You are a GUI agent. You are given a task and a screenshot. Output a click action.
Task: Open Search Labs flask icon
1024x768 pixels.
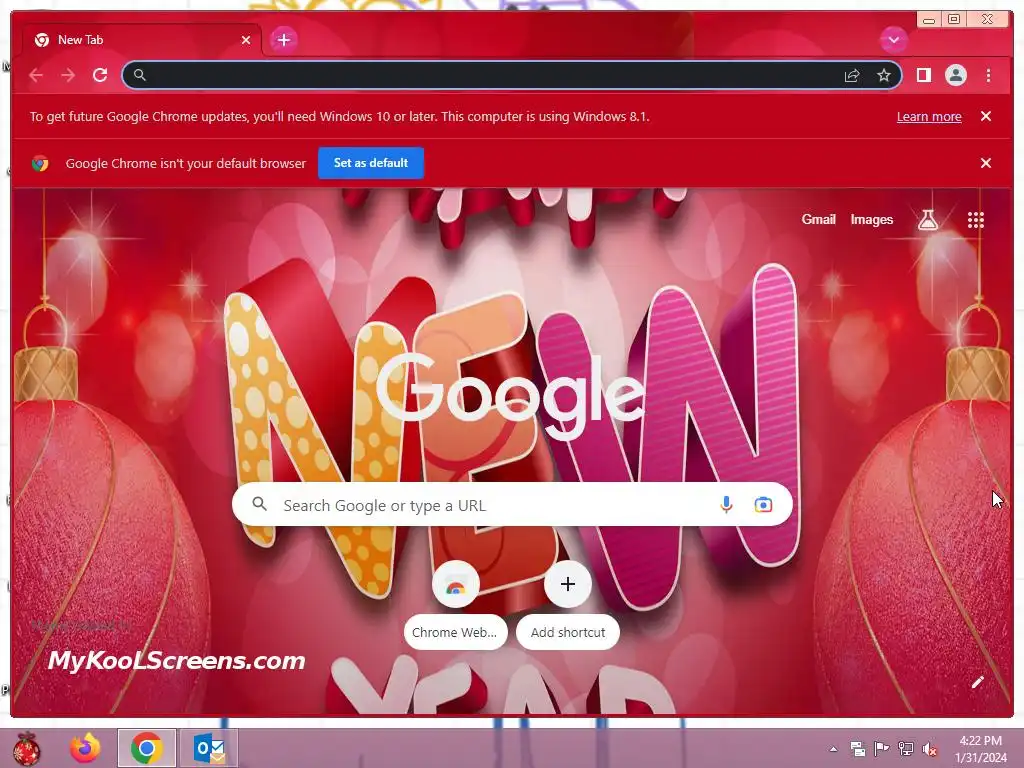pyautogui.click(x=927, y=220)
